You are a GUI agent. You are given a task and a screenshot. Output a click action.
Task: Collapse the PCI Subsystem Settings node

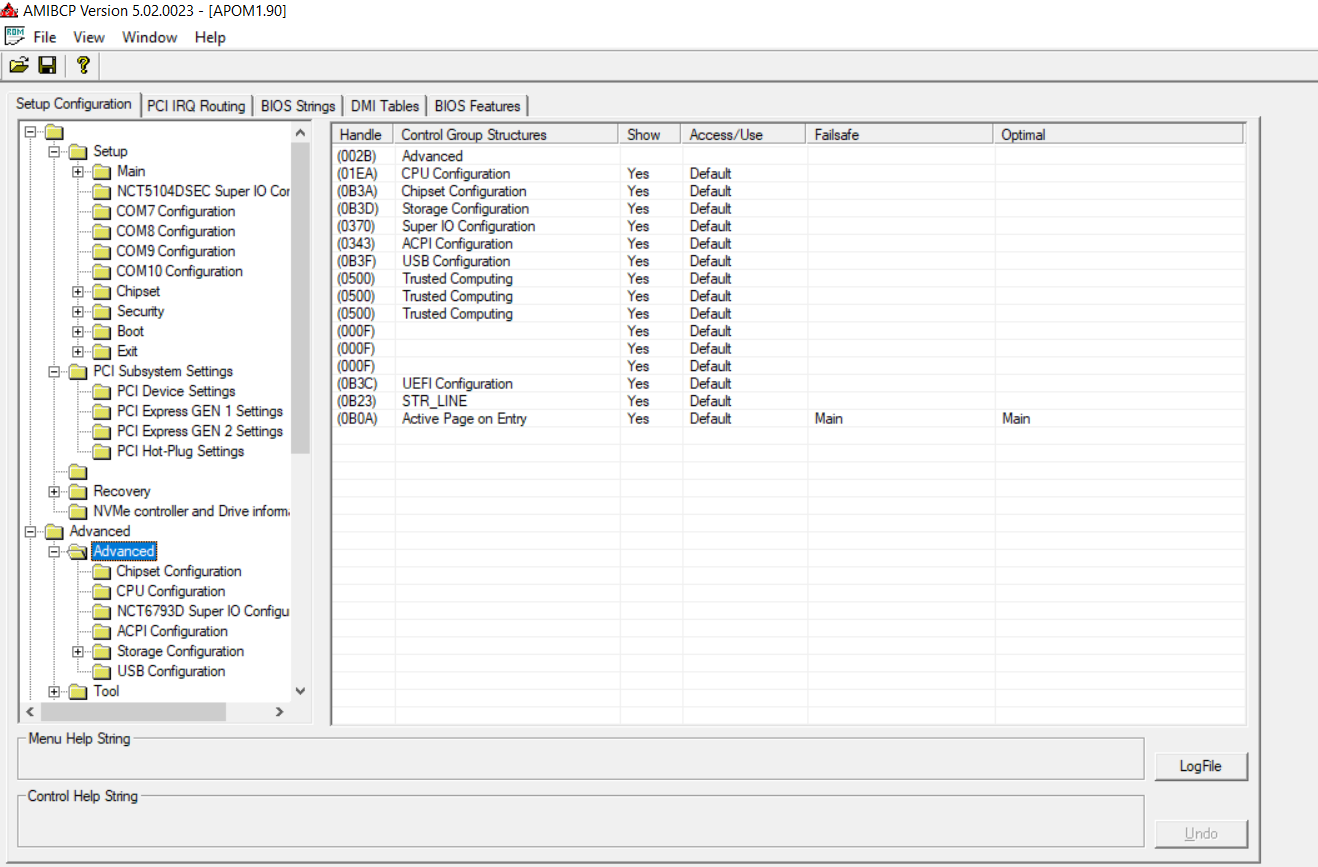(x=55, y=372)
